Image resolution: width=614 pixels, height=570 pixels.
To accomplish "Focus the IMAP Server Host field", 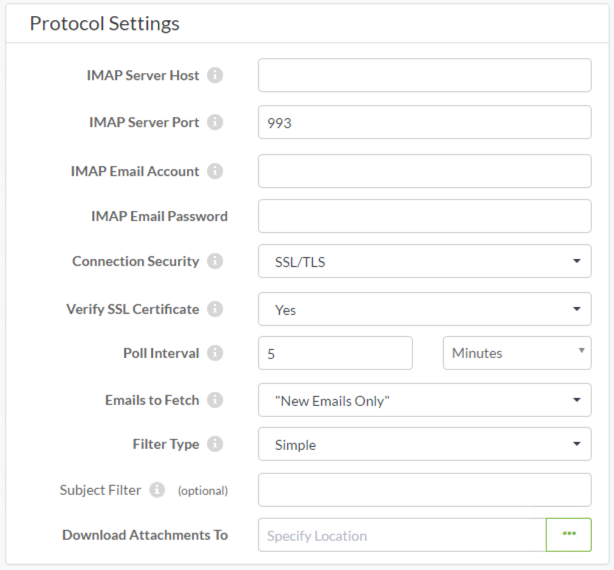I will [x=424, y=75].
